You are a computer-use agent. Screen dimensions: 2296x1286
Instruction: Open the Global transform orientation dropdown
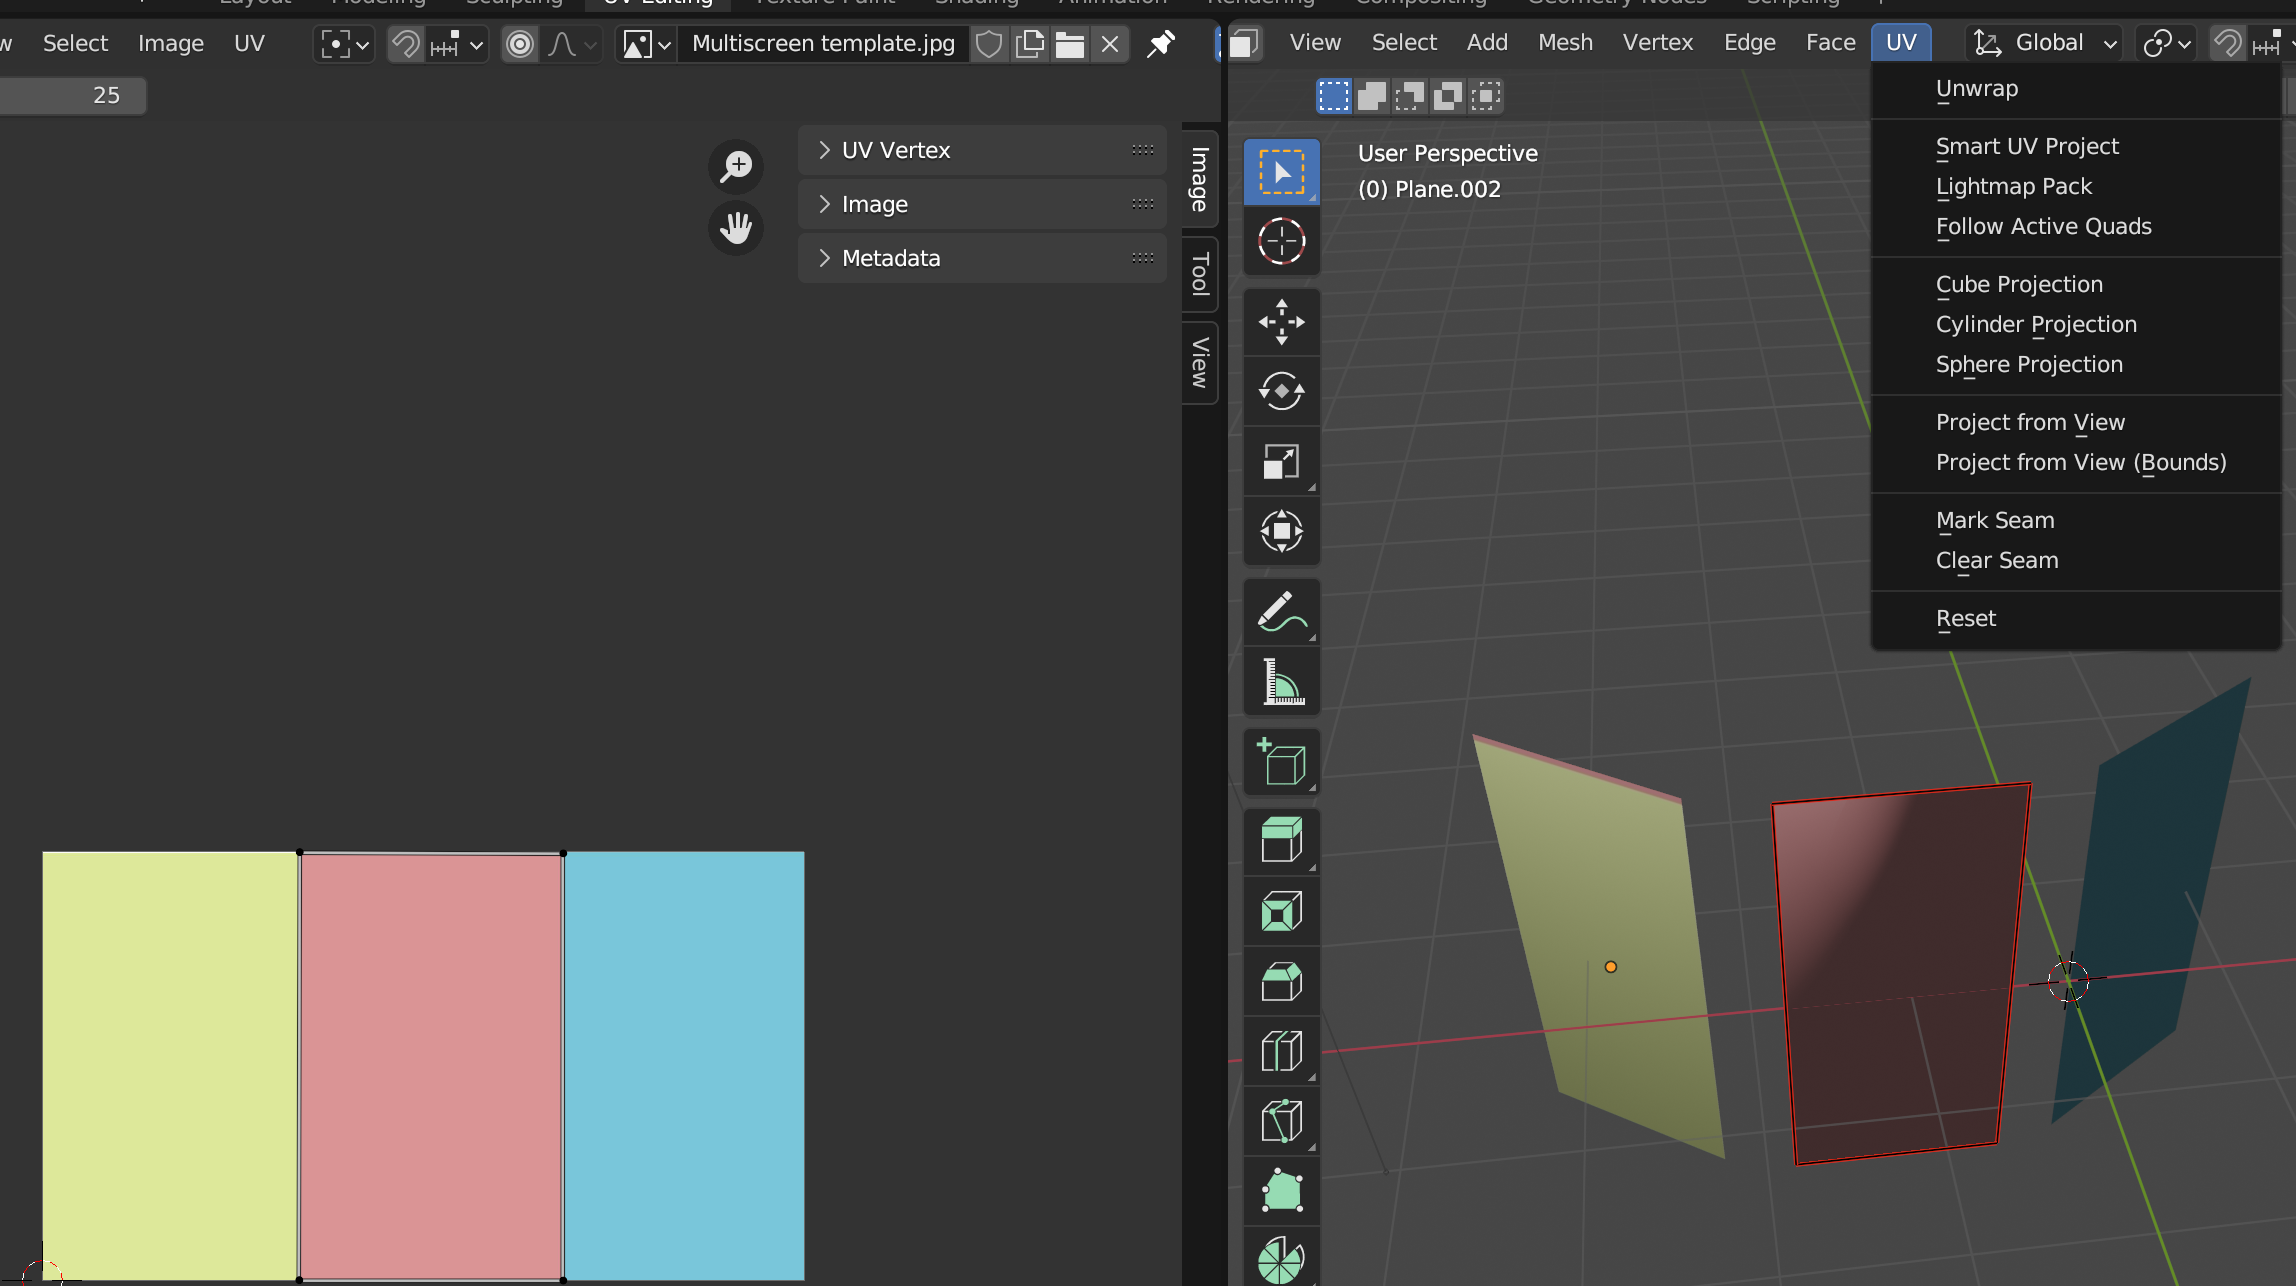(x=2046, y=43)
